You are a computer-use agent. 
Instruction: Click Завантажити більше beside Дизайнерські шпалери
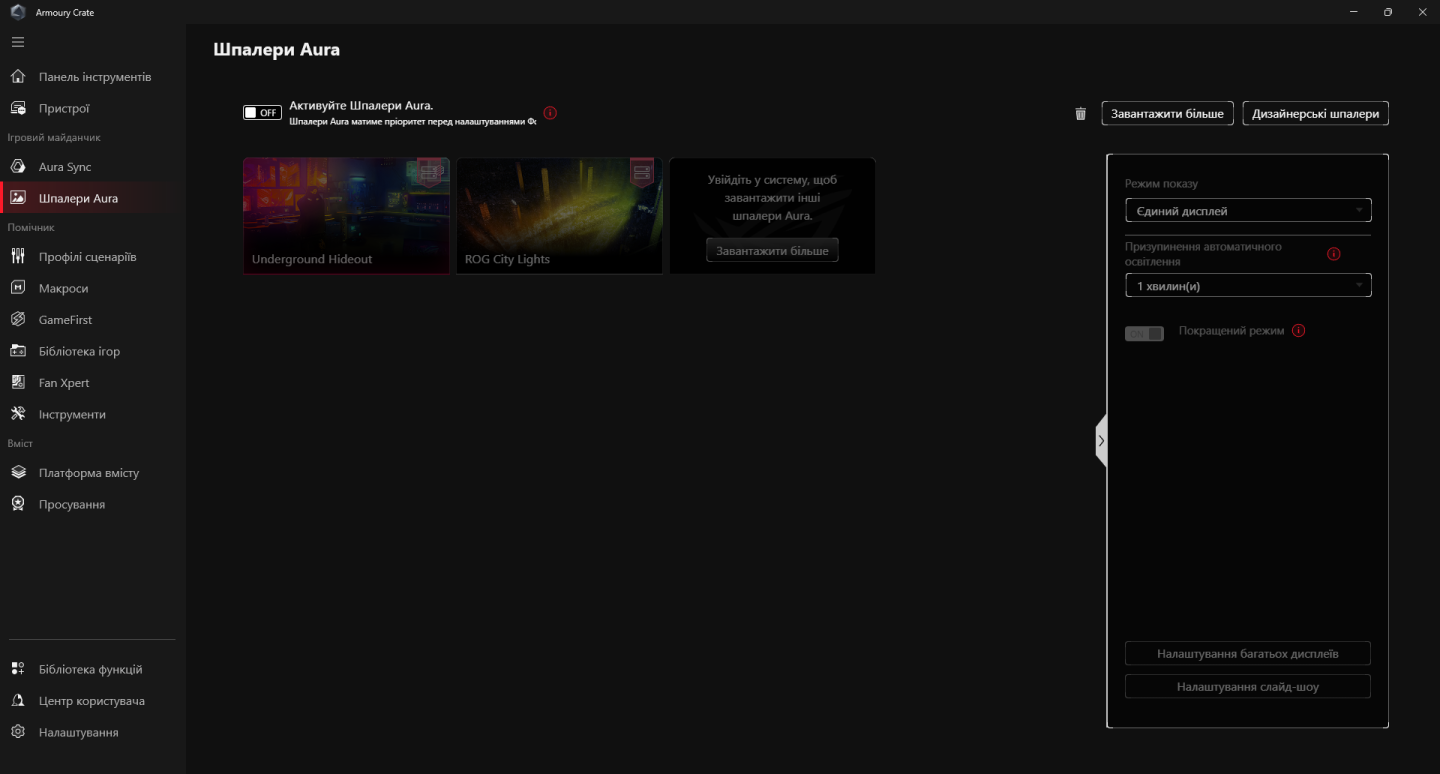pyautogui.click(x=1167, y=113)
